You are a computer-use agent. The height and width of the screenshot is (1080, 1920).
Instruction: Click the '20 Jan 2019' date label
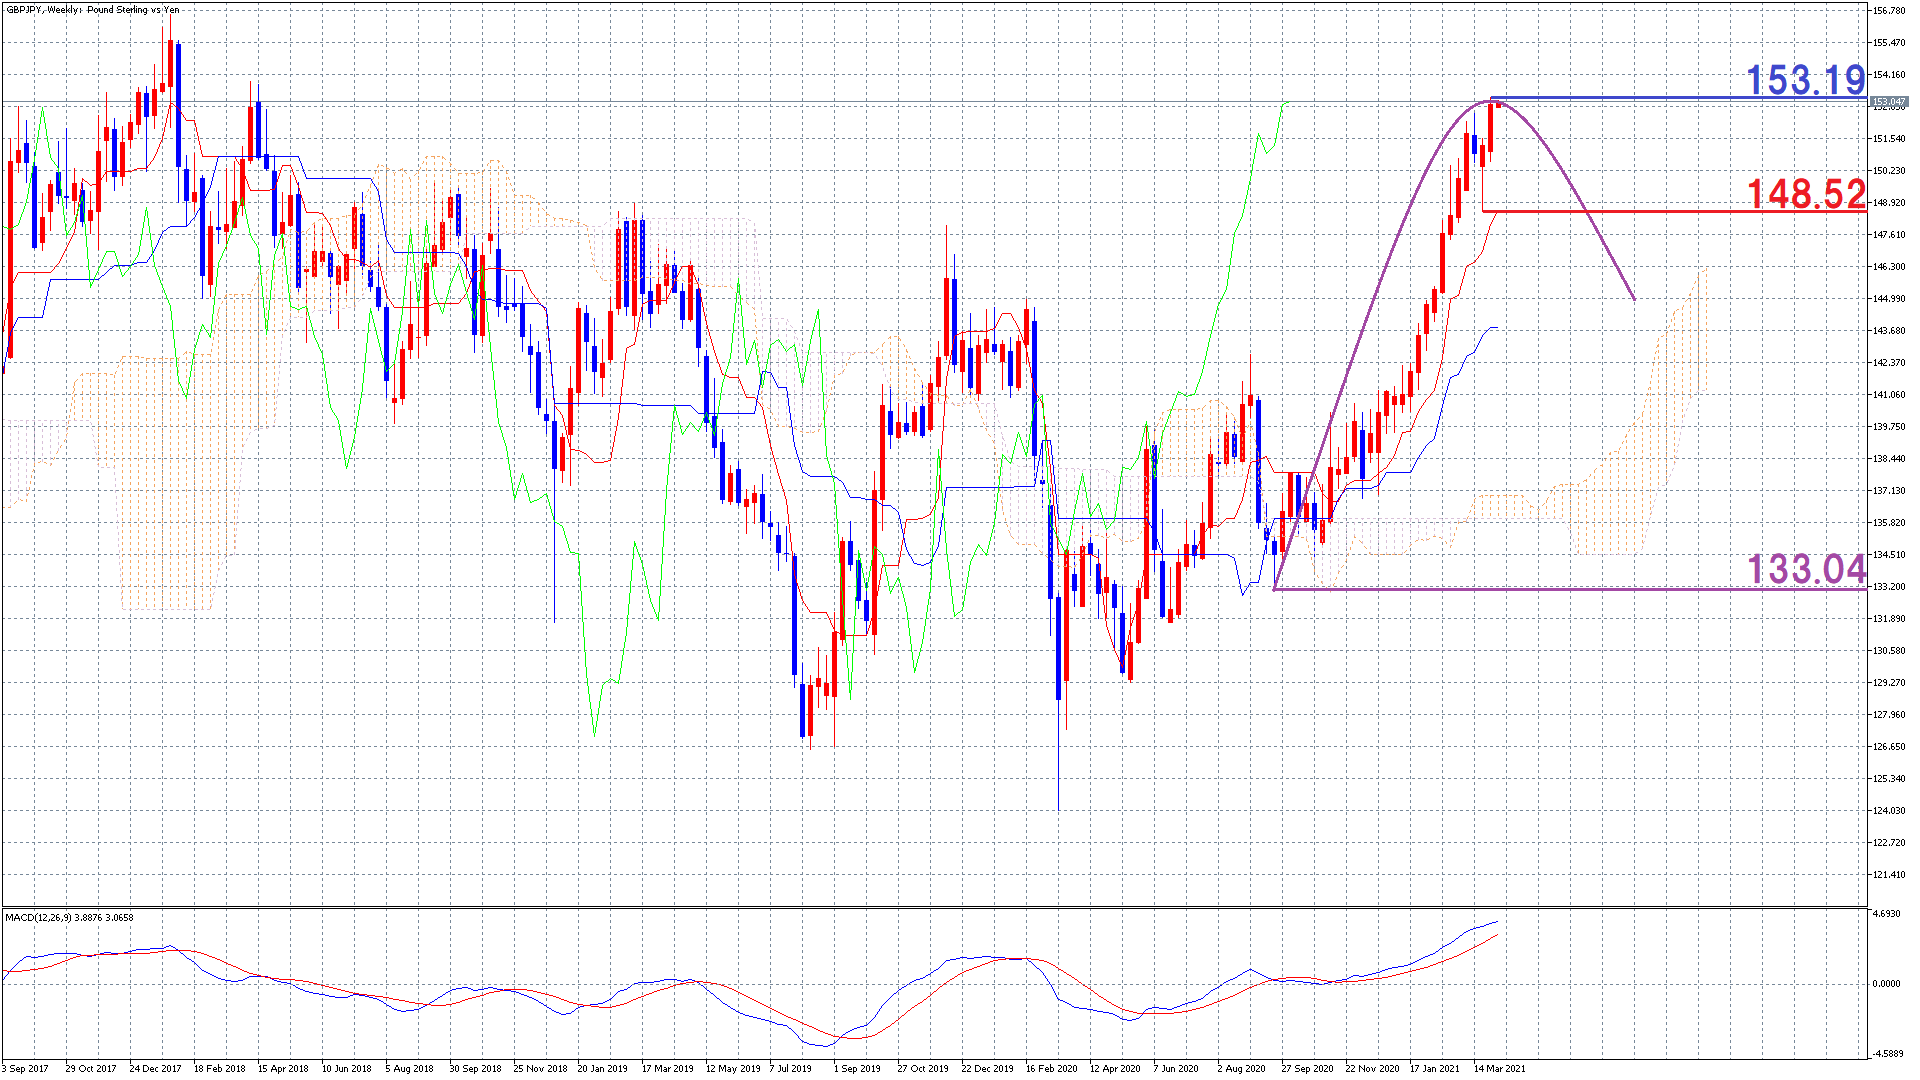tap(603, 1069)
